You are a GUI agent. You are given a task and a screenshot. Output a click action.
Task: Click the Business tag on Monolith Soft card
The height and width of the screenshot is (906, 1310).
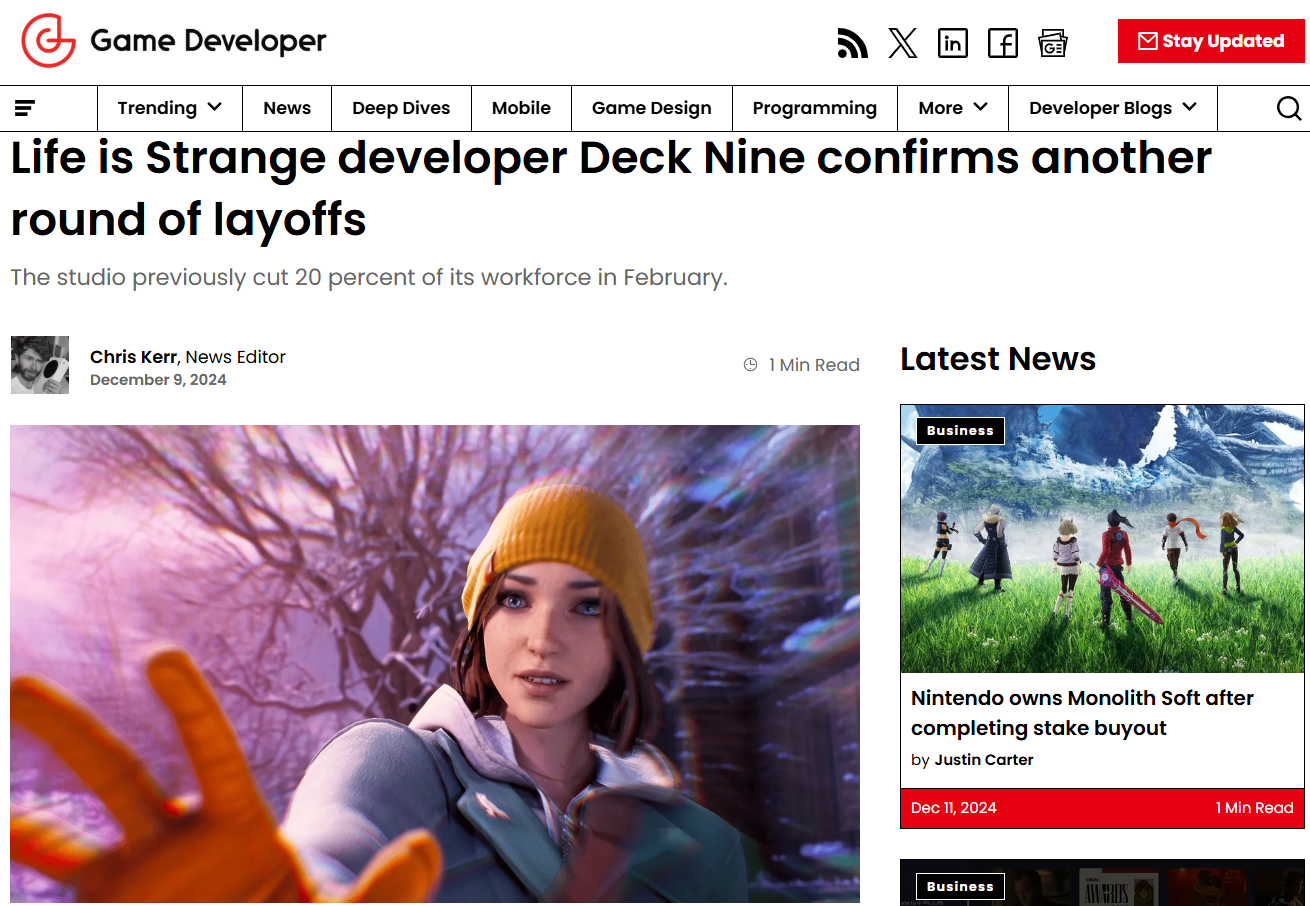click(x=960, y=431)
